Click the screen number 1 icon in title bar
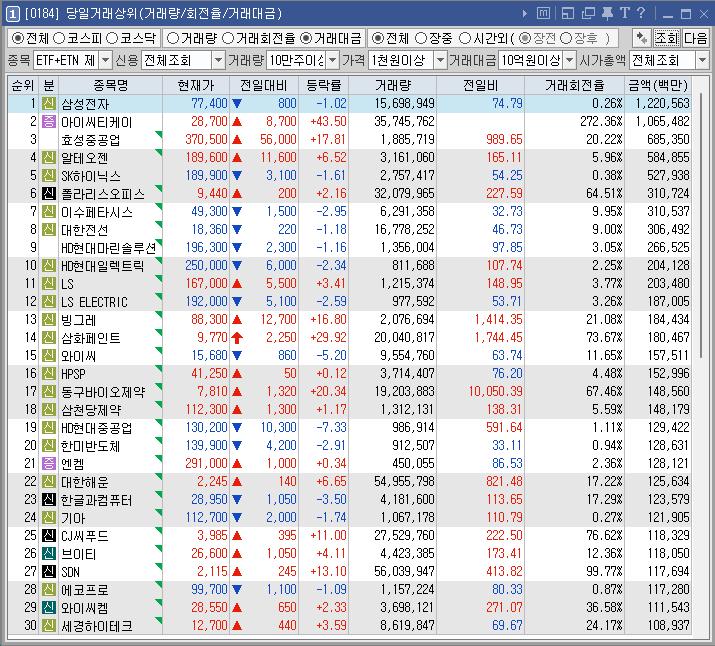Viewport: 715px width, 646px height. 12,14
